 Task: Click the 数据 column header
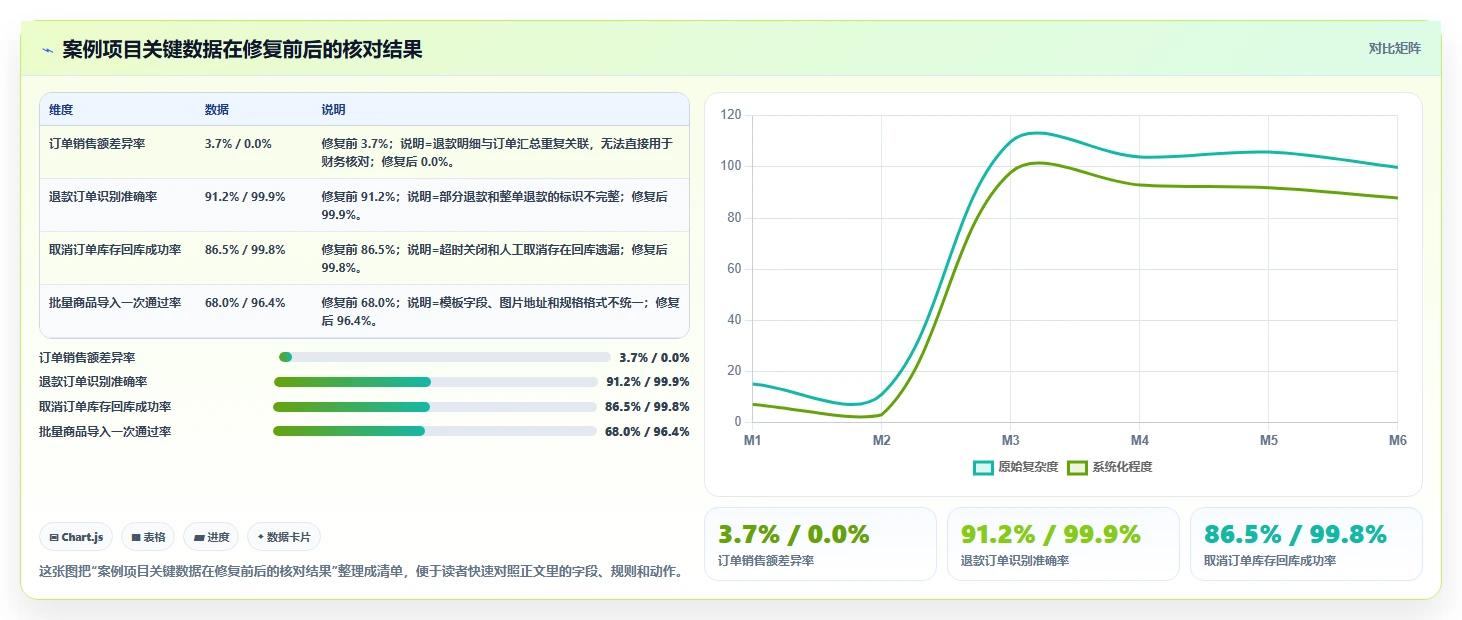[x=217, y=110]
